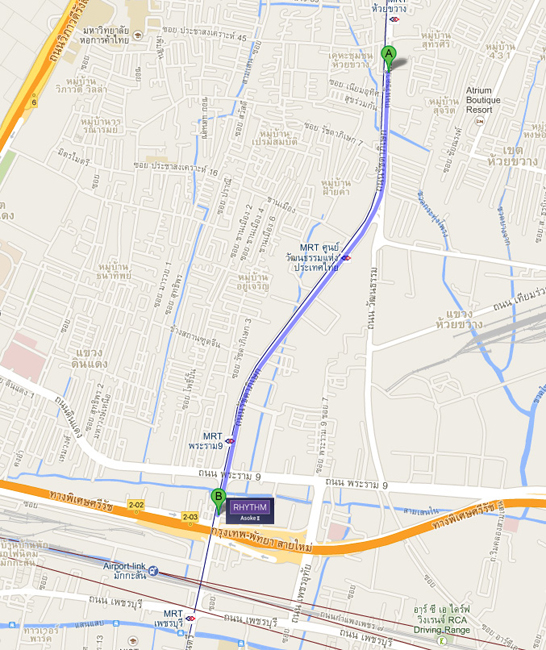Click the Atrium Boutique Resort label
The height and width of the screenshot is (650, 546).
483,100
